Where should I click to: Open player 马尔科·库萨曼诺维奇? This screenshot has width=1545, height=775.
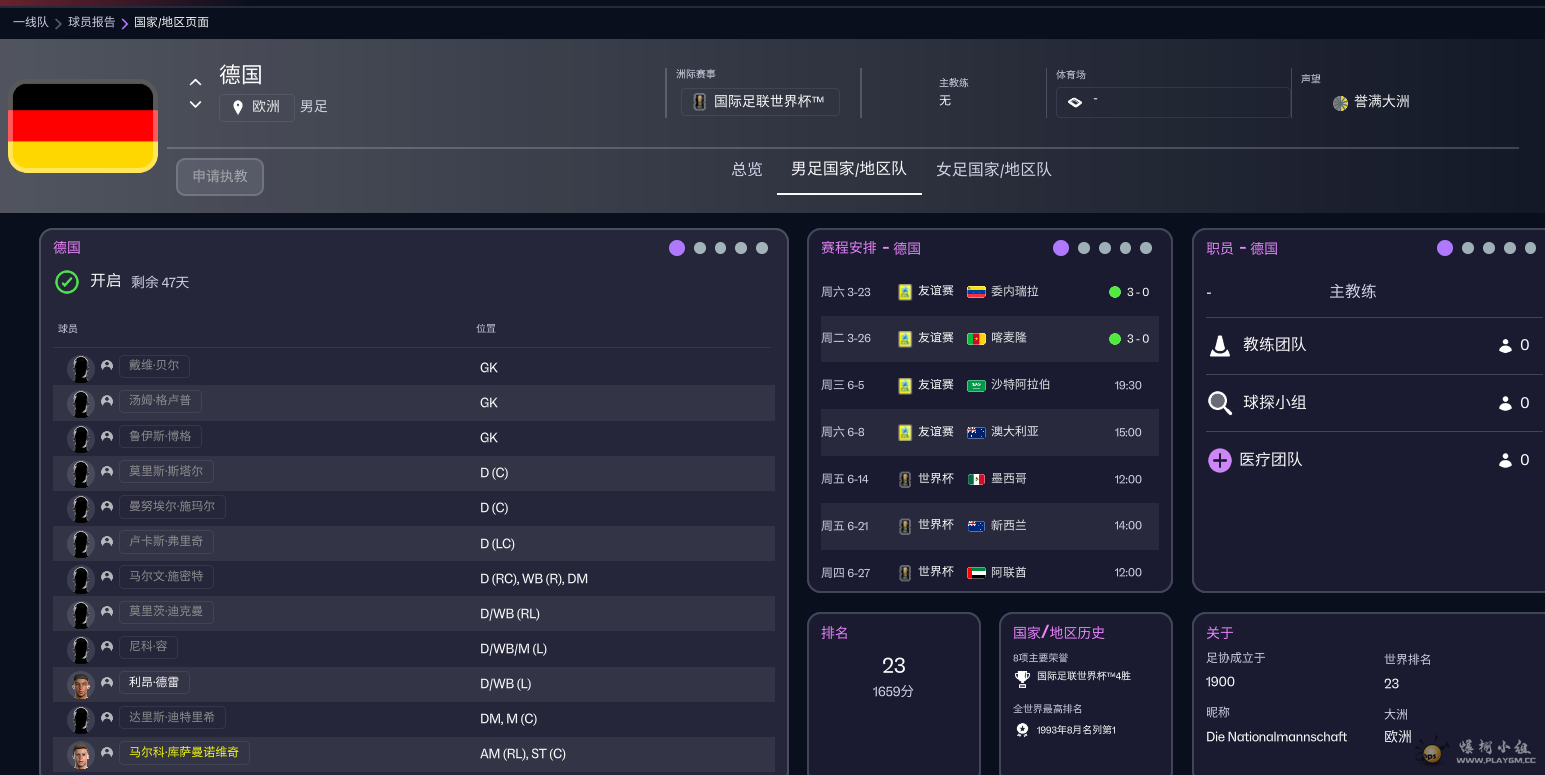click(184, 752)
